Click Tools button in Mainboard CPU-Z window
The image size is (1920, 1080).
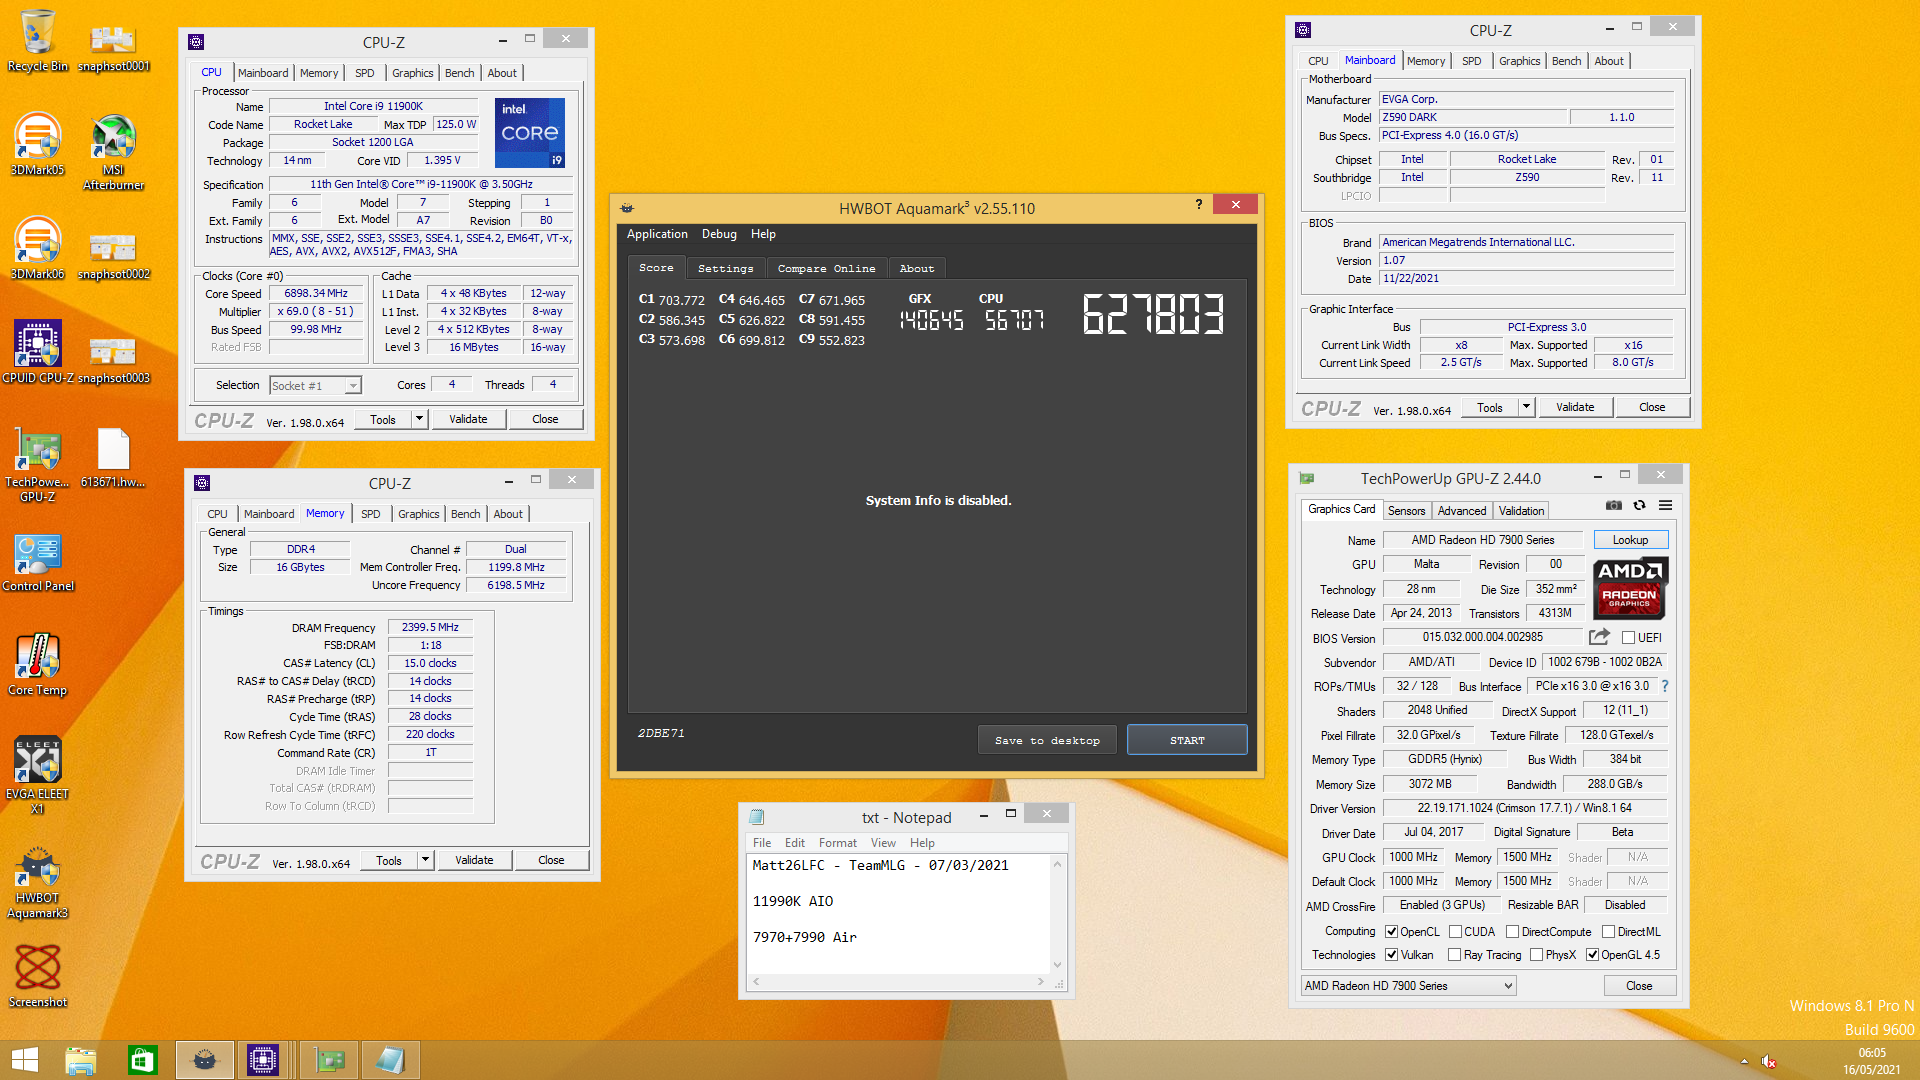click(x=1490, y=407)
